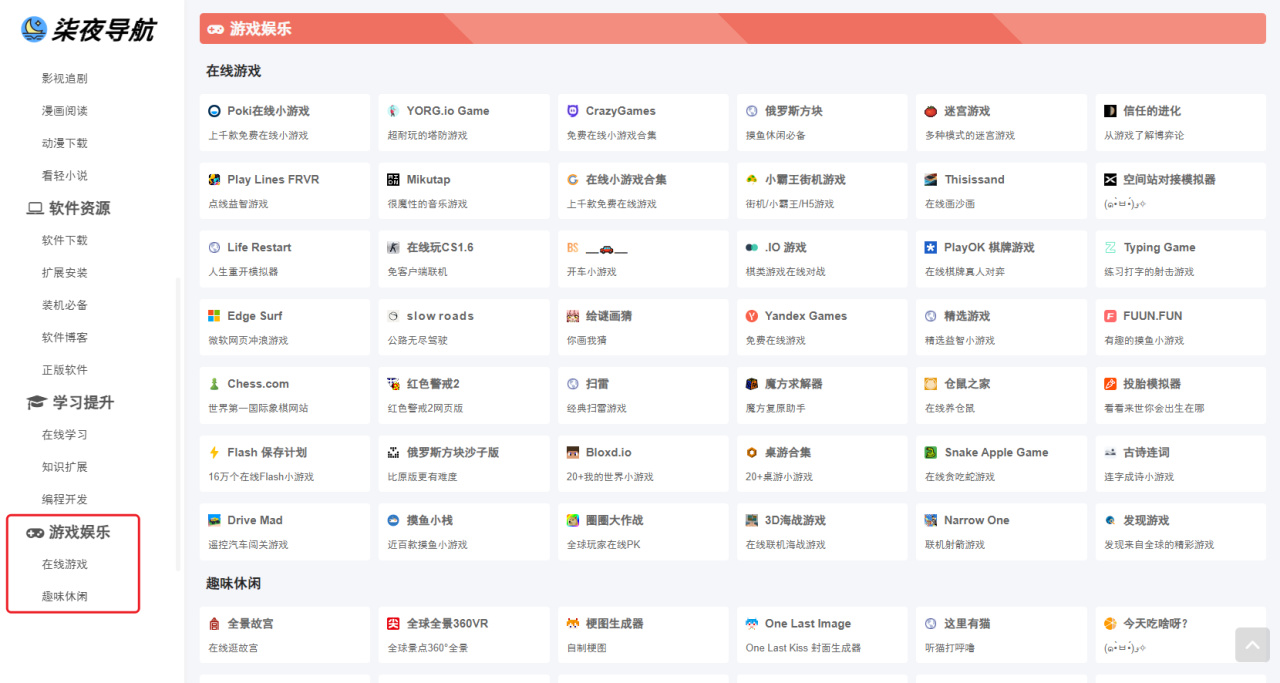Open the 全球全景360VR card
The height and width of the screenshot is (683, 1280).
[464, 634]
